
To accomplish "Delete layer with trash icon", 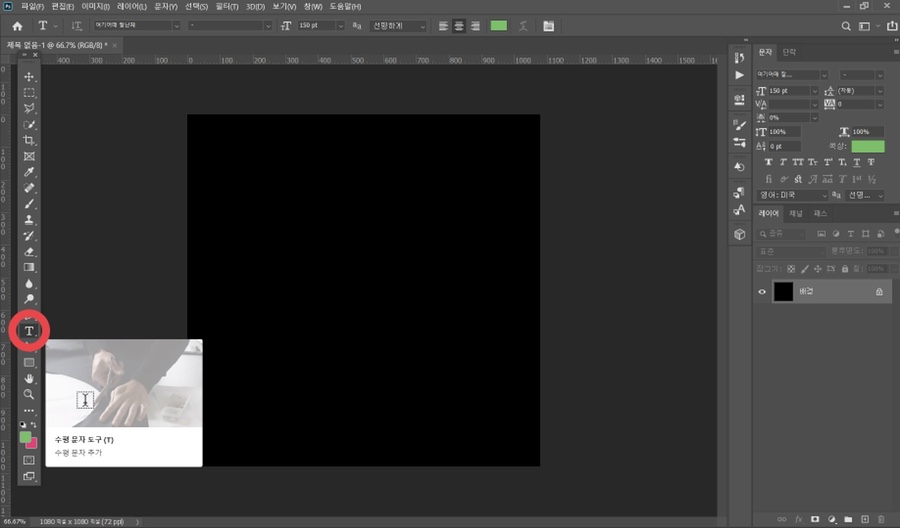I will tap(881, 519).
